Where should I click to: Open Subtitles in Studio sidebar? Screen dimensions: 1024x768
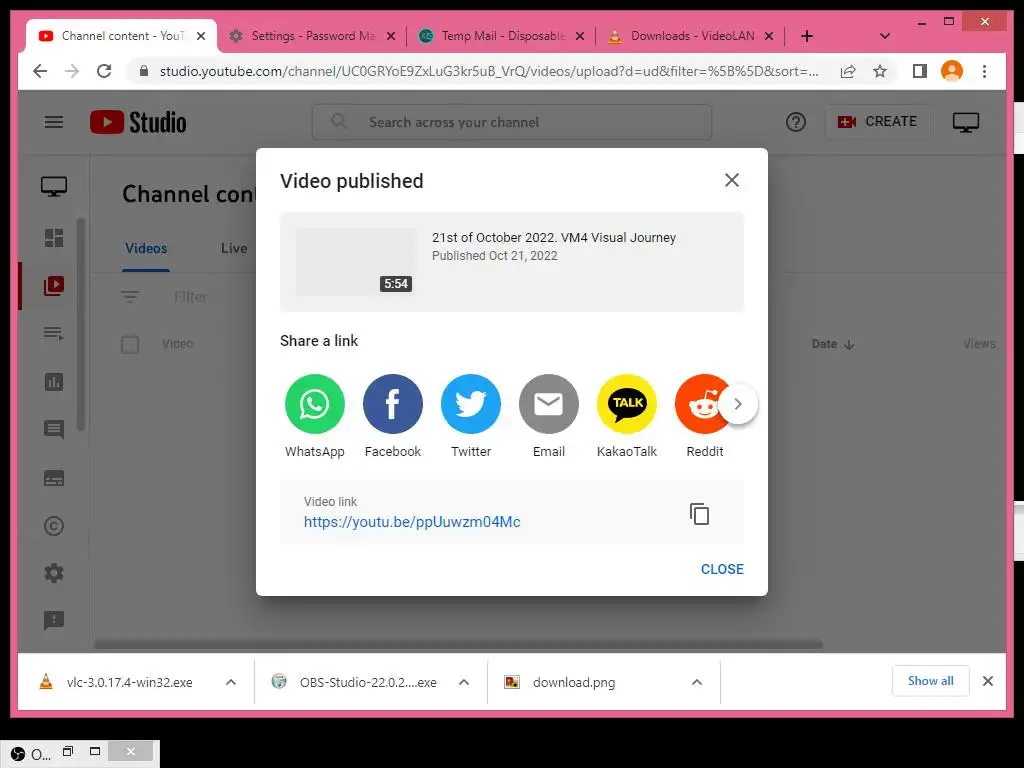click(x=54, y=478)
